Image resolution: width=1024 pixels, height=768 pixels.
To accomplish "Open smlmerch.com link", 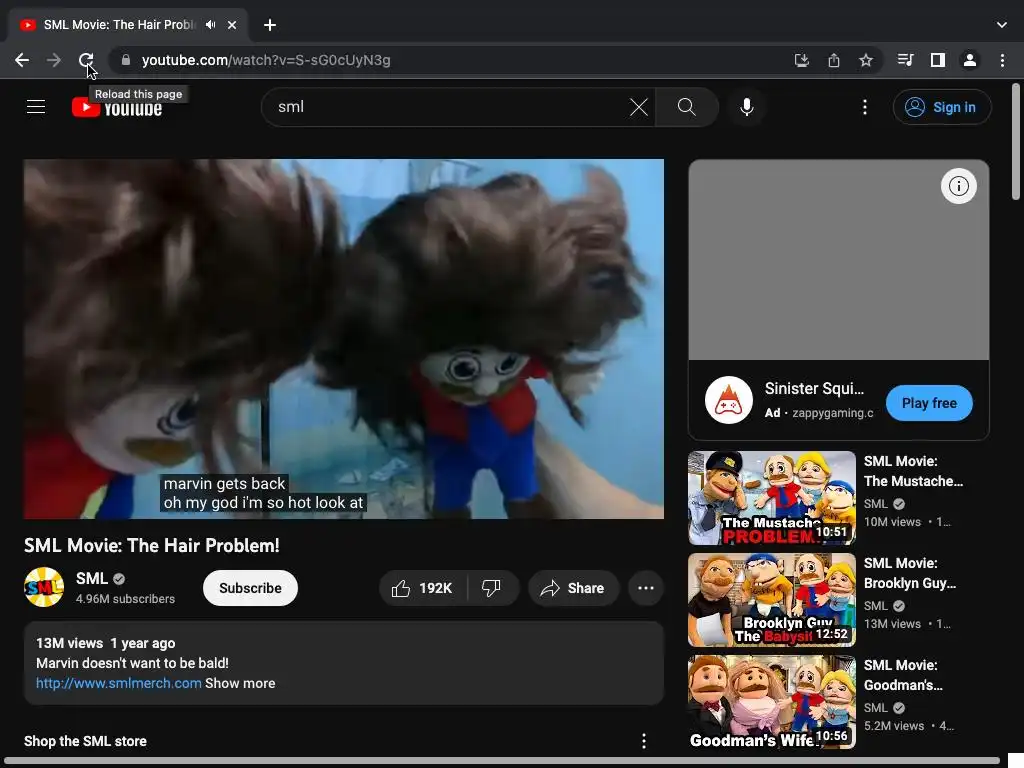I will [x=118, y=683].
